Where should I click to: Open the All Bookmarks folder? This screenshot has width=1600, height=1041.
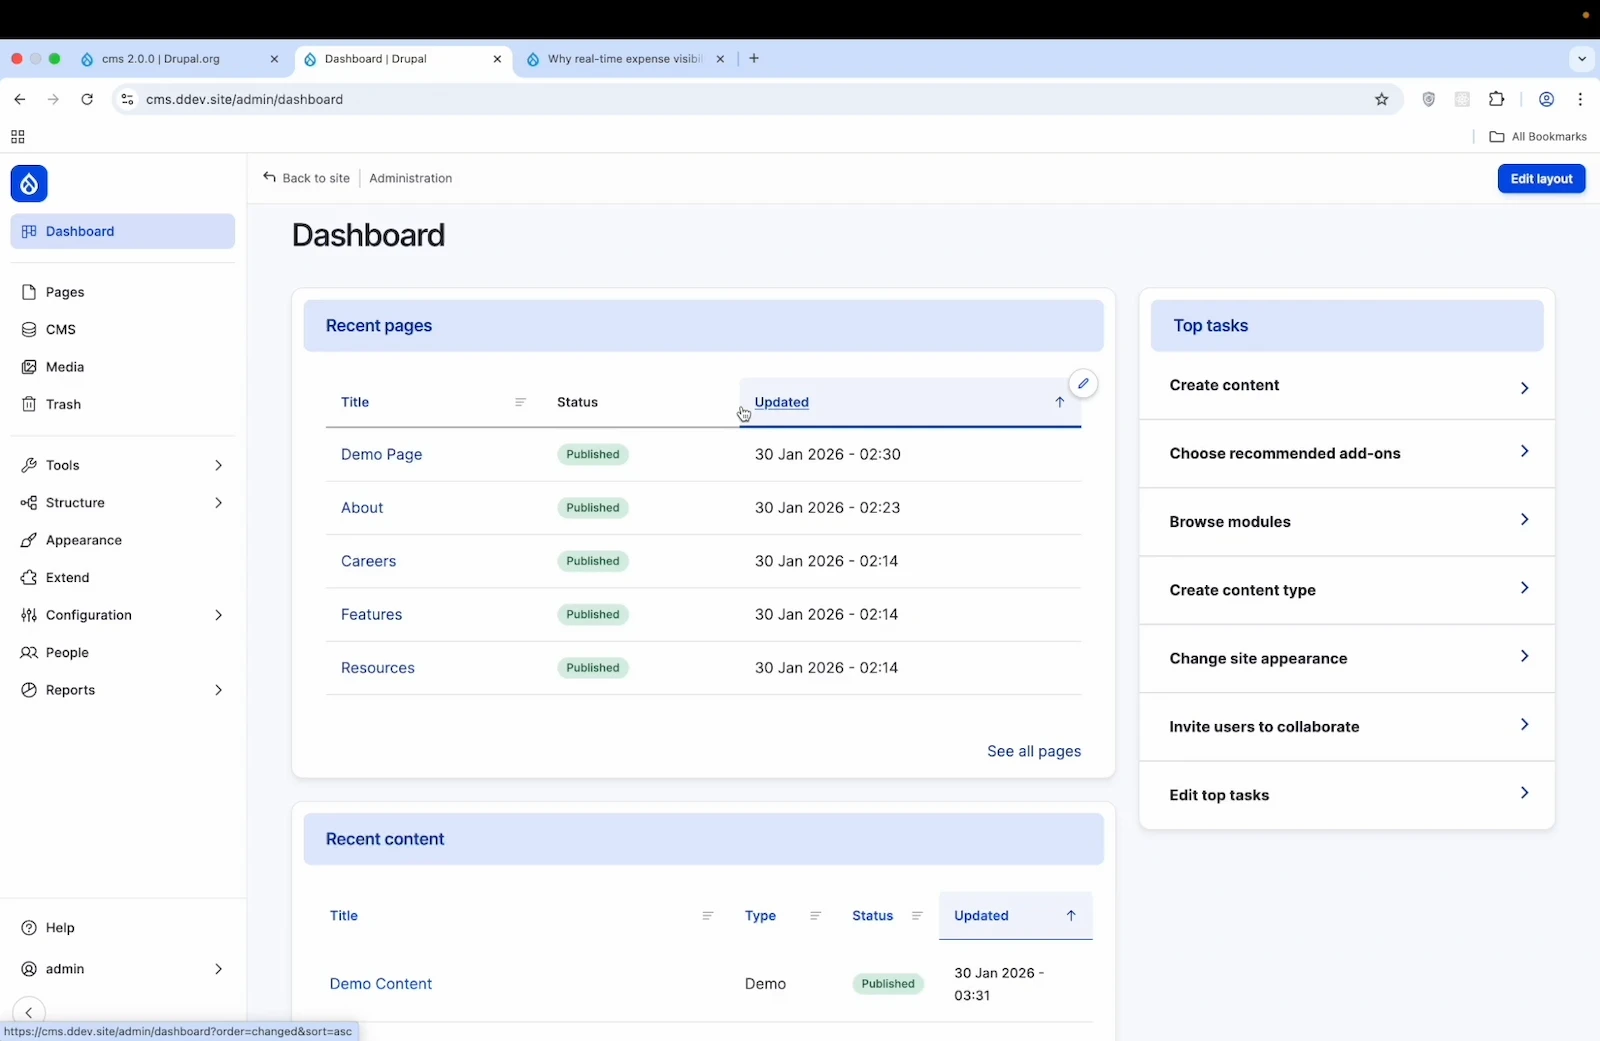click(1538, 137)
